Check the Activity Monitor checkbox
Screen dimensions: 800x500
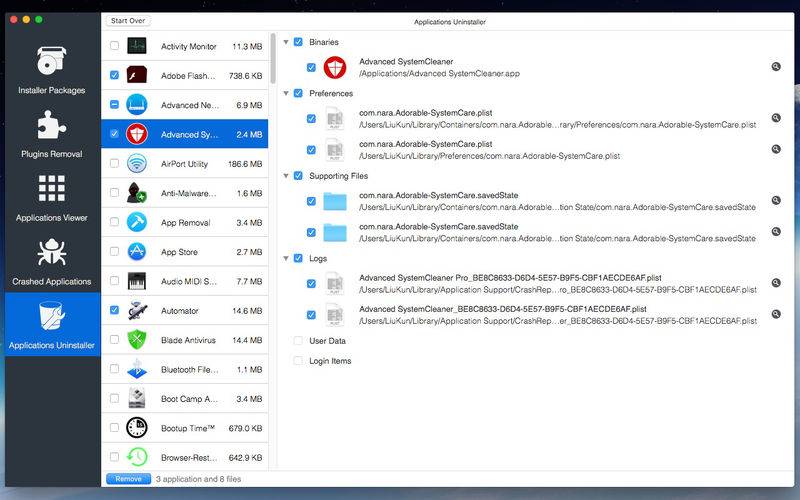pyautogui.click(x=114, y=45)
